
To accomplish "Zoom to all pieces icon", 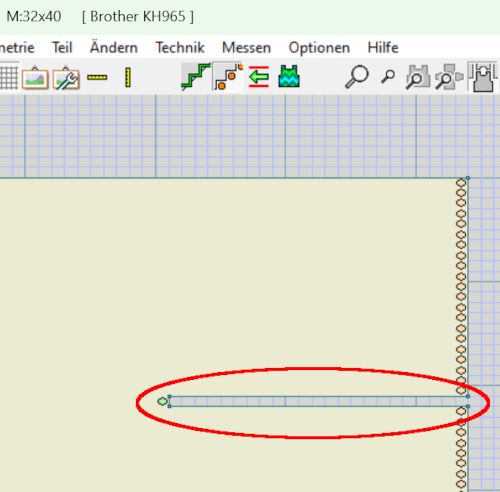I will 449,77.
